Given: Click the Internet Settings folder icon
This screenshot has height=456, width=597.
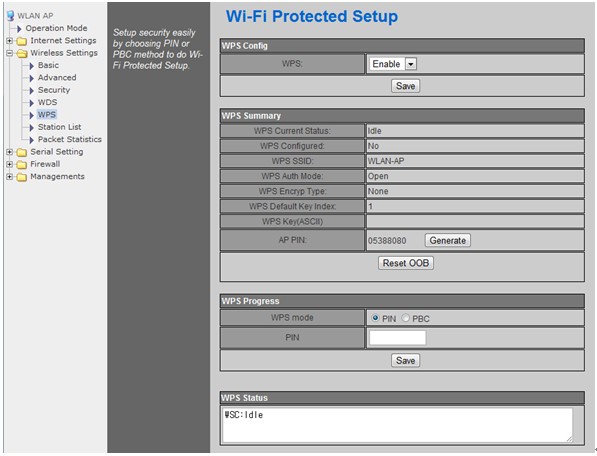Looking at the screenshot, I should [x=22, y=41].
